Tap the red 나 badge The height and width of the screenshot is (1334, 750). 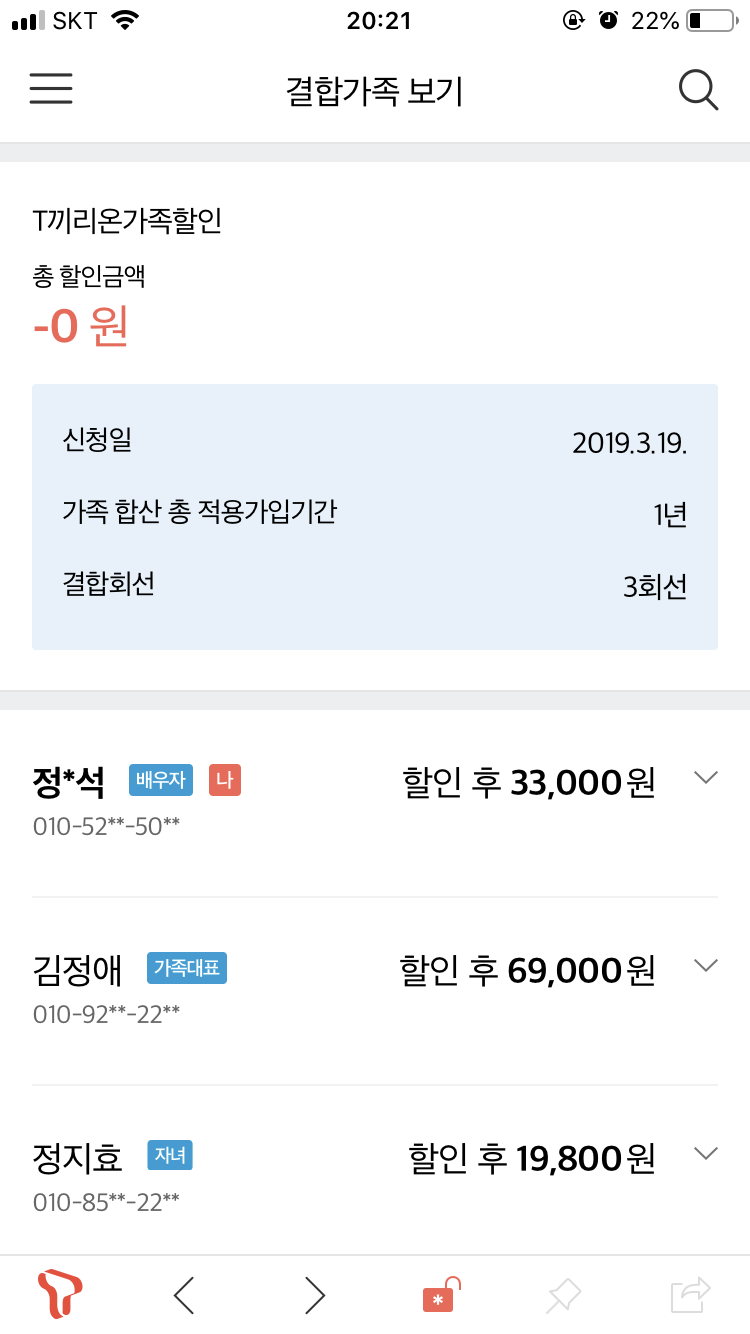225,780
